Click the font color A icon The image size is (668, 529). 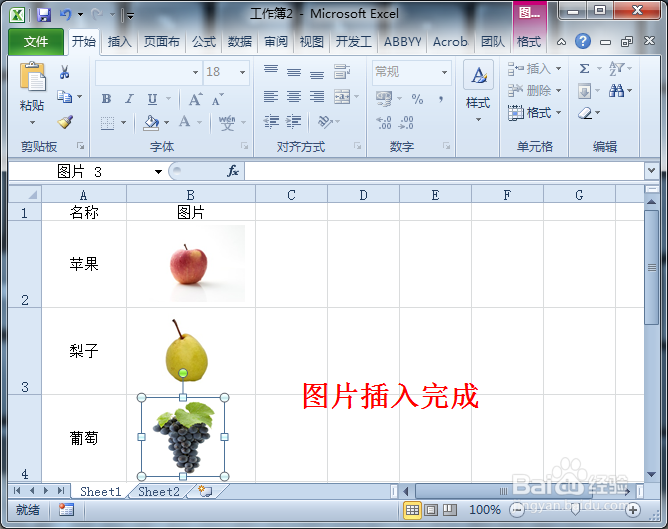(184, 122)
